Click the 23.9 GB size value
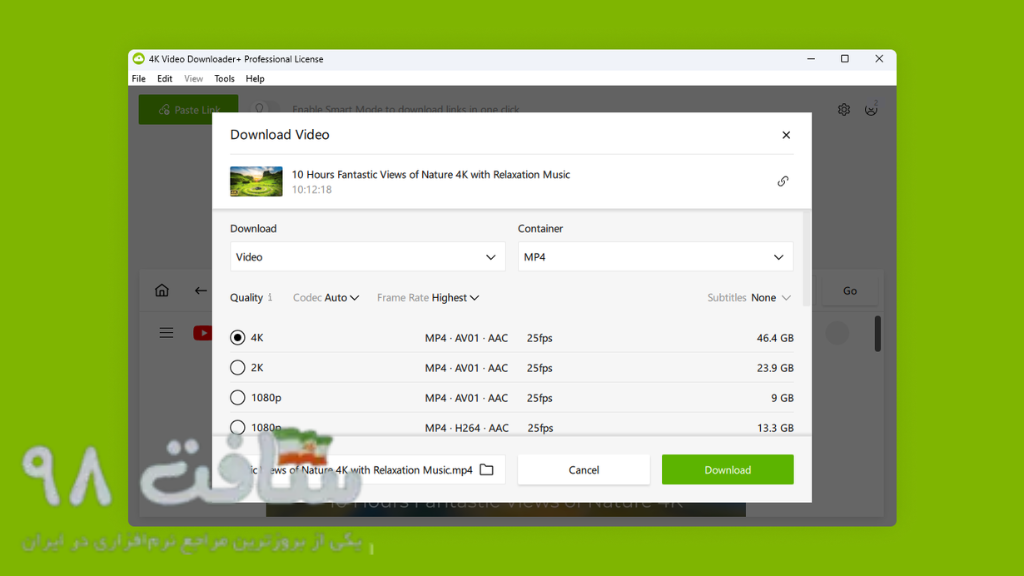1024x576 pixels. point(775,368)
